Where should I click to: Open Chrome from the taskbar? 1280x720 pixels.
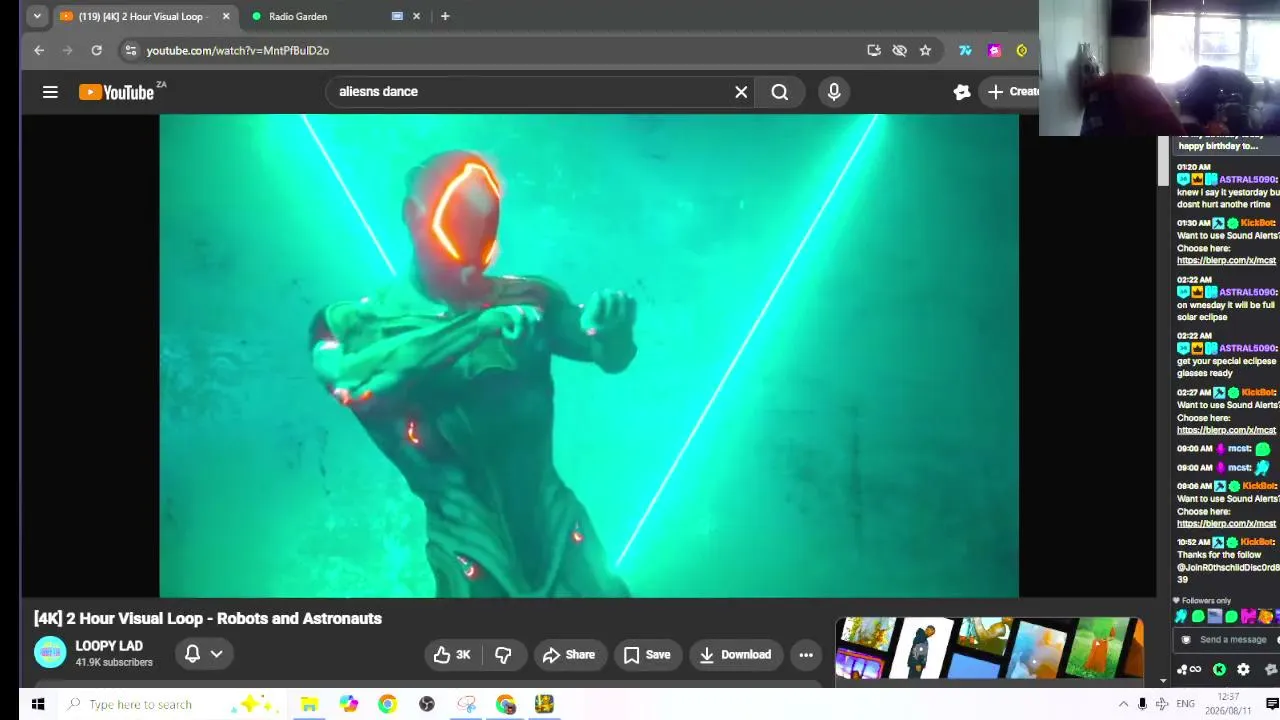click(387, 704)
